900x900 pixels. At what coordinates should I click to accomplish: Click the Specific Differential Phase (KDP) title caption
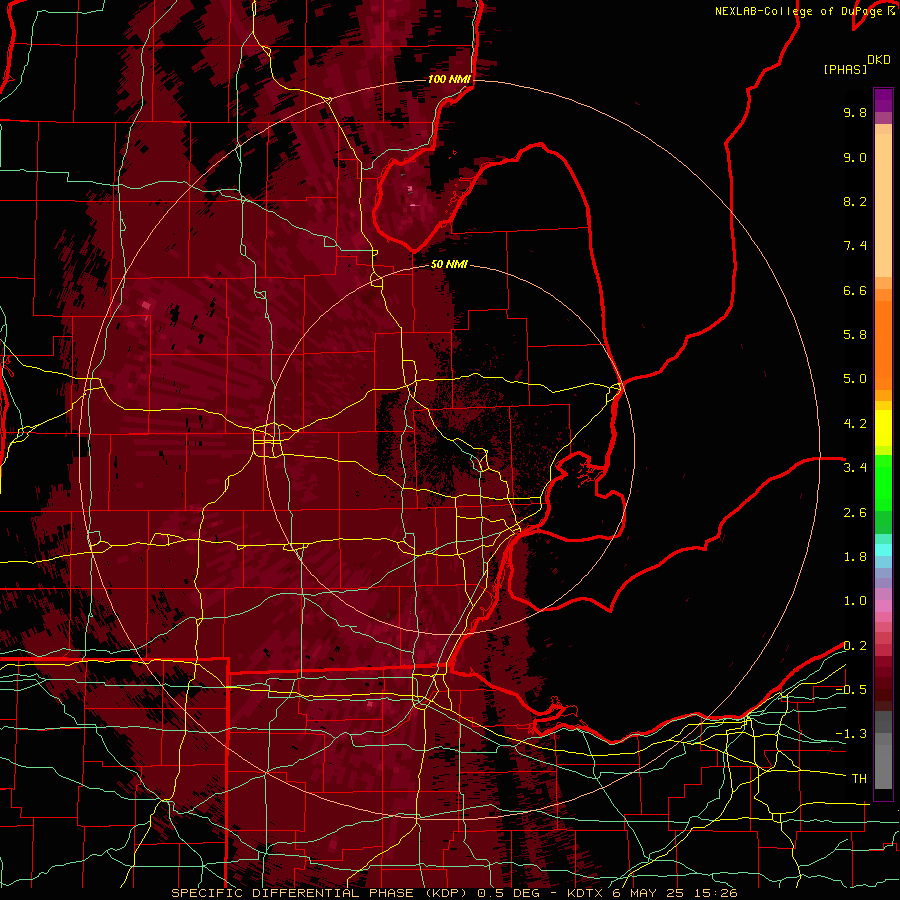454,893
